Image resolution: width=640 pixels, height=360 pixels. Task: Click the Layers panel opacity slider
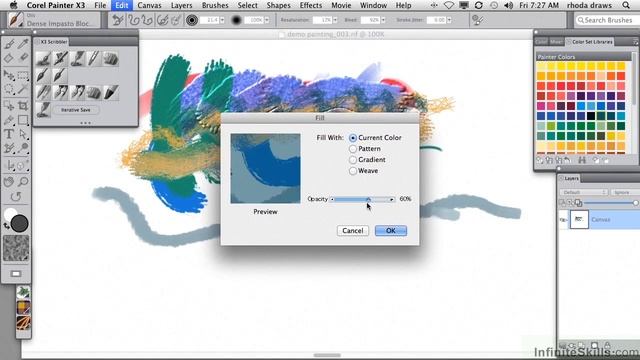point(611,202)
